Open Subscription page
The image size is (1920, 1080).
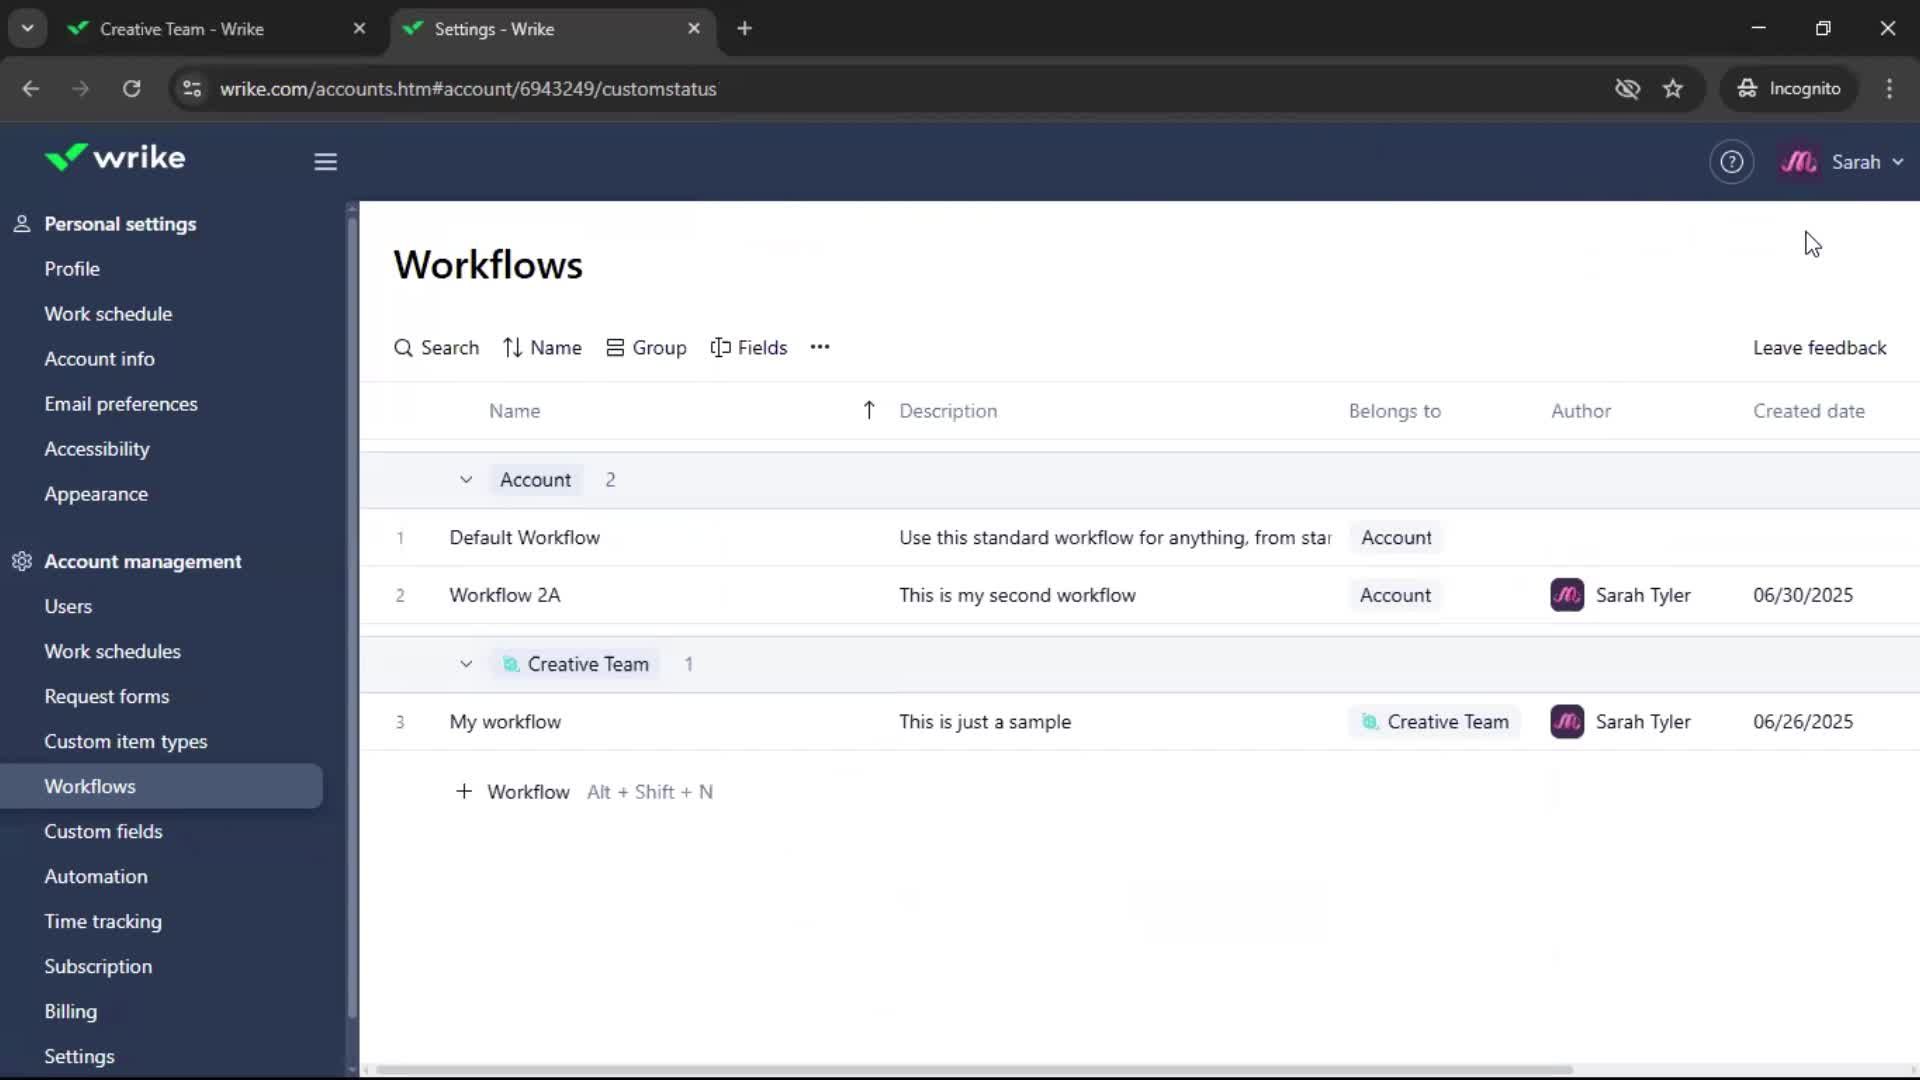click(x=98, y=966)
